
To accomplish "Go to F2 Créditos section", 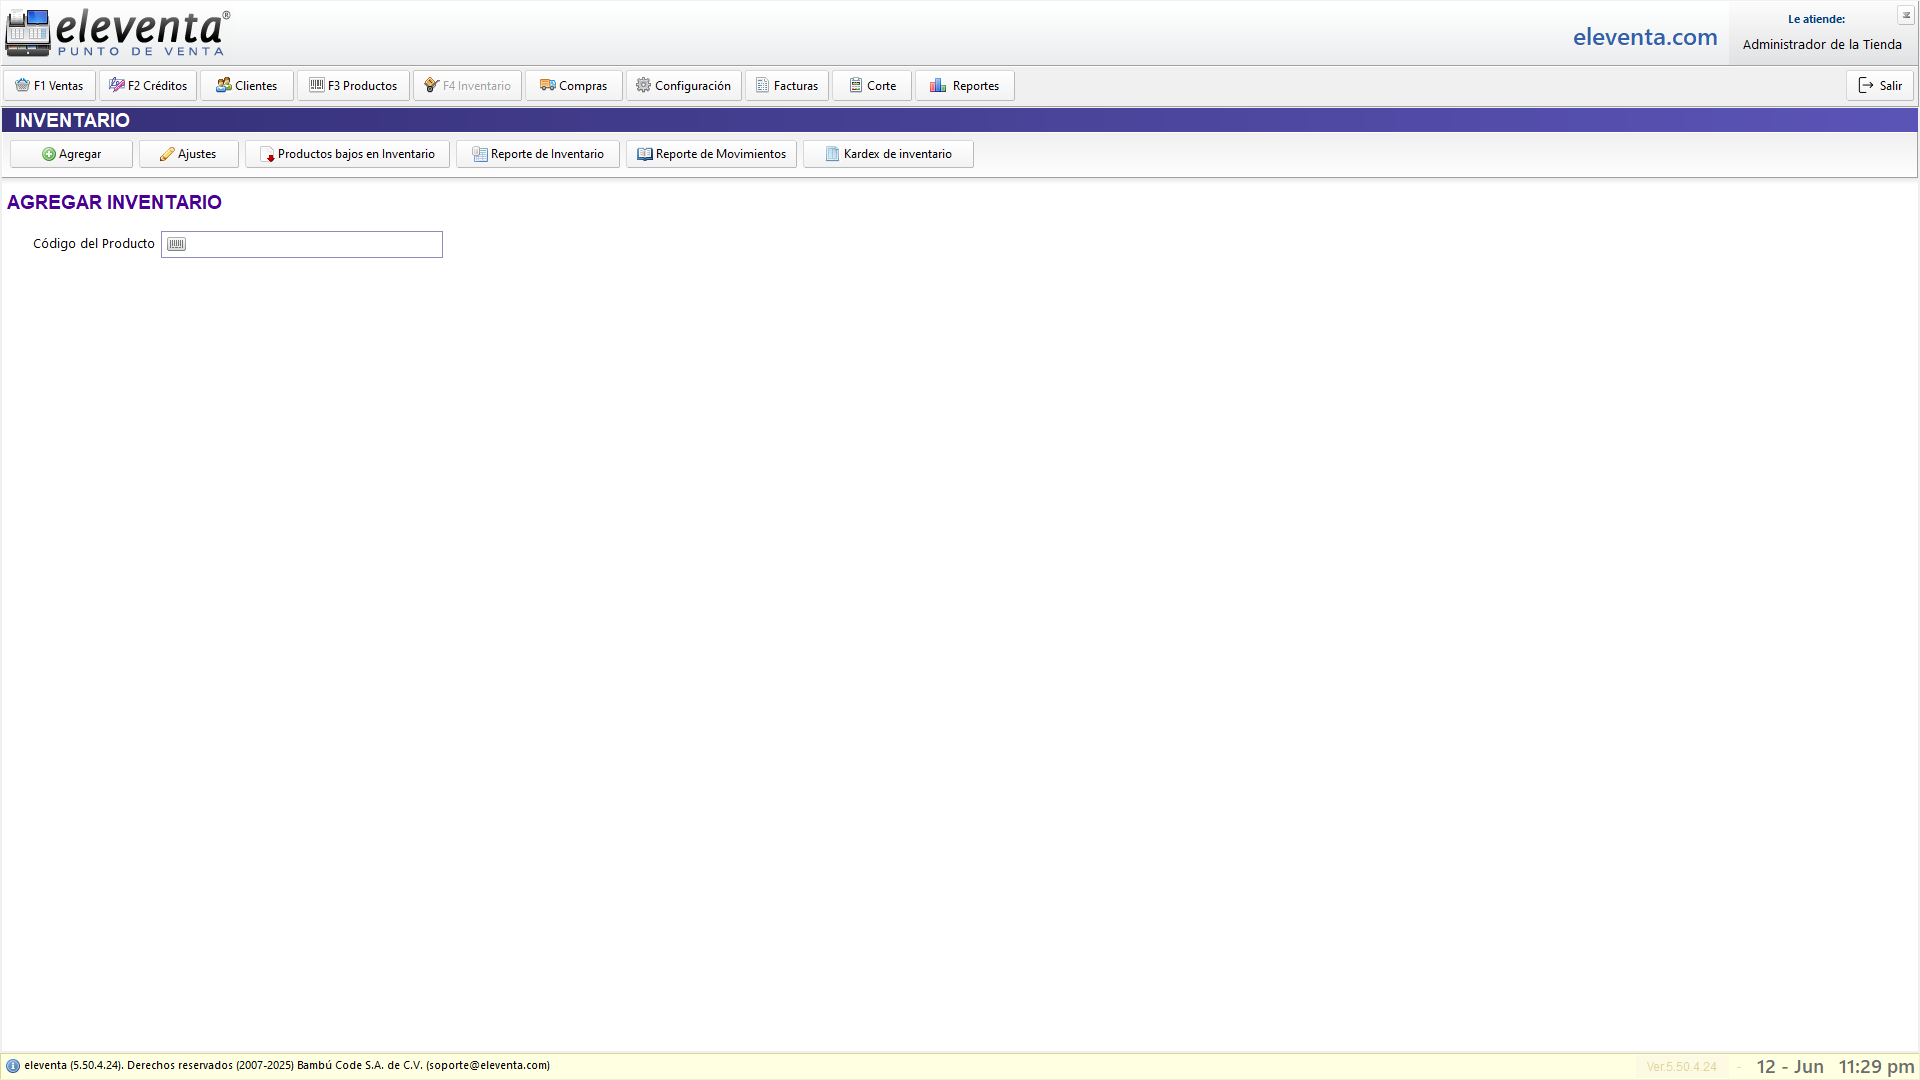I will pyautogui.click(x=148, y=86).
